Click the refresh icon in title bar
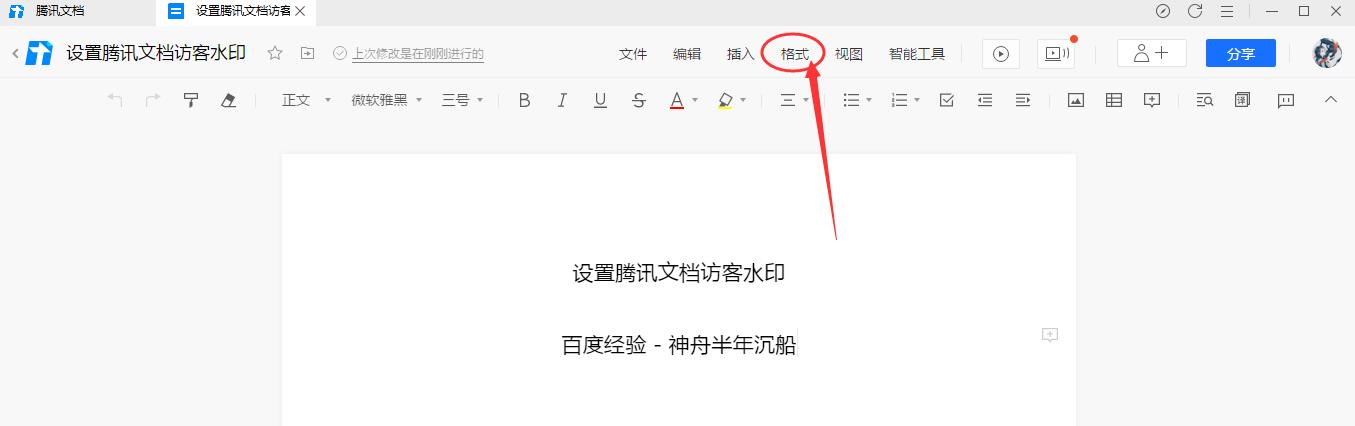Screen dimensions: 1355x426 click(x=1194, y=11)
